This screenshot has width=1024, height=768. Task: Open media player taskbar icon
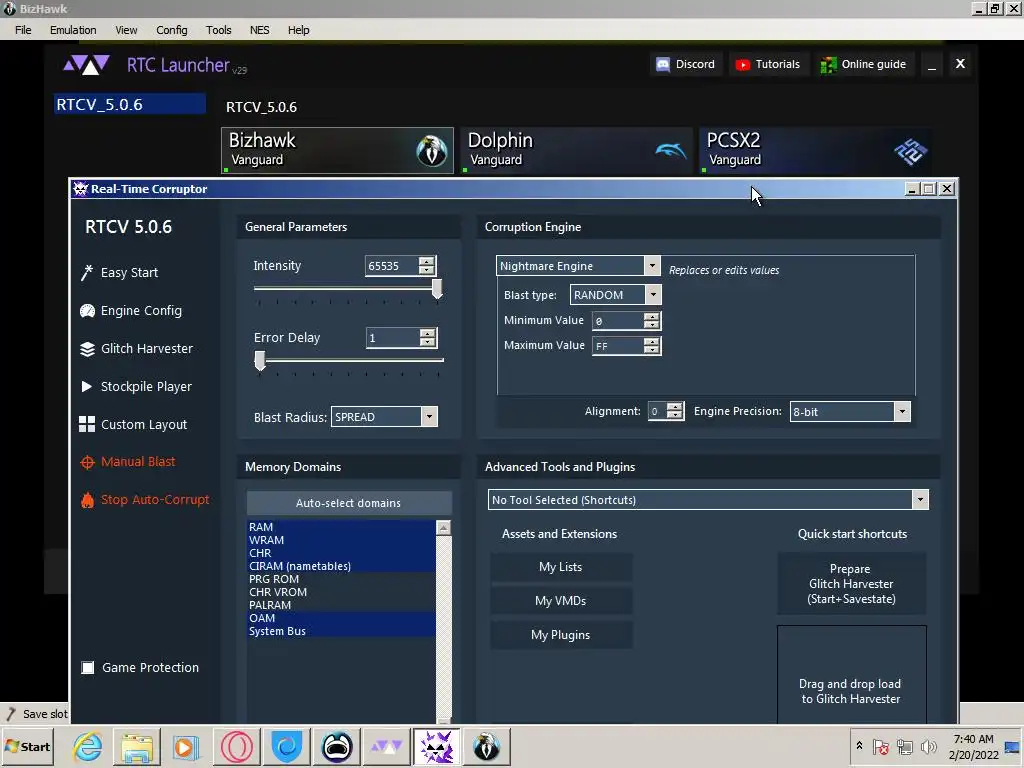tap(186, 746)
